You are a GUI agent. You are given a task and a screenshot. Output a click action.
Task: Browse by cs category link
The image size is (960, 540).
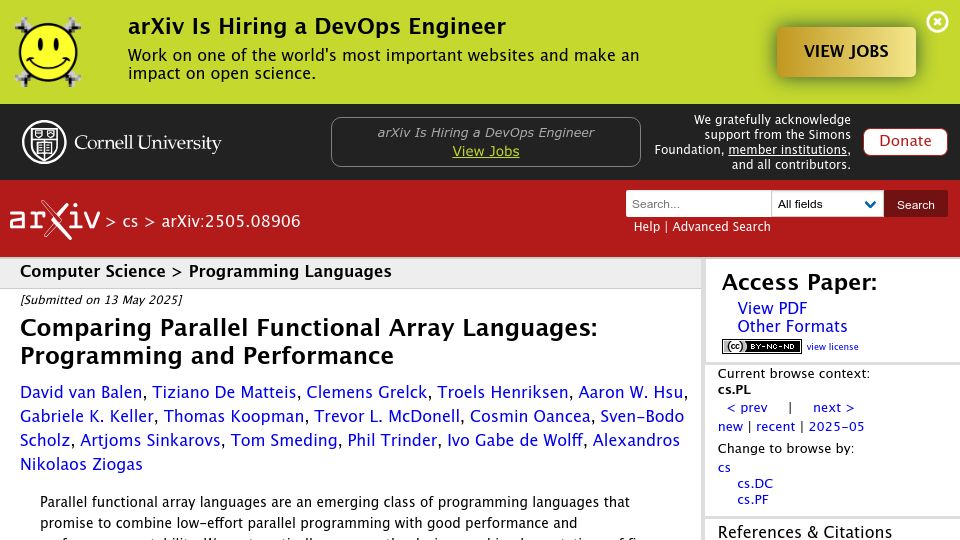tap(724, 468)
